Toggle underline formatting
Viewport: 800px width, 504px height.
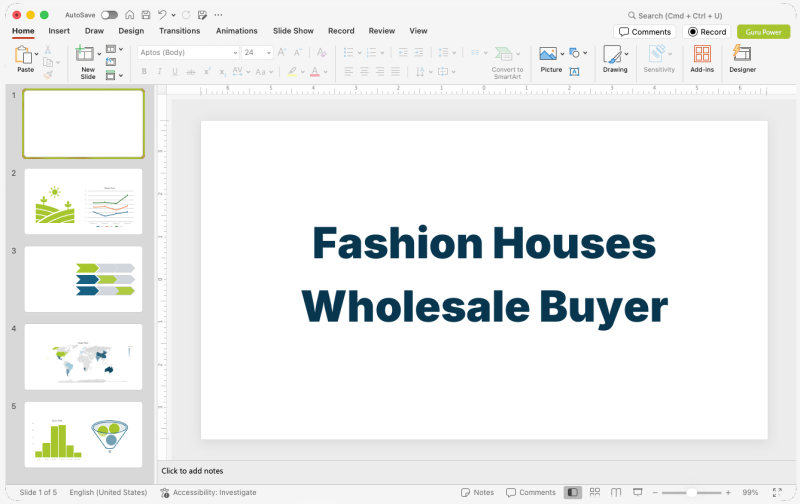175,72
